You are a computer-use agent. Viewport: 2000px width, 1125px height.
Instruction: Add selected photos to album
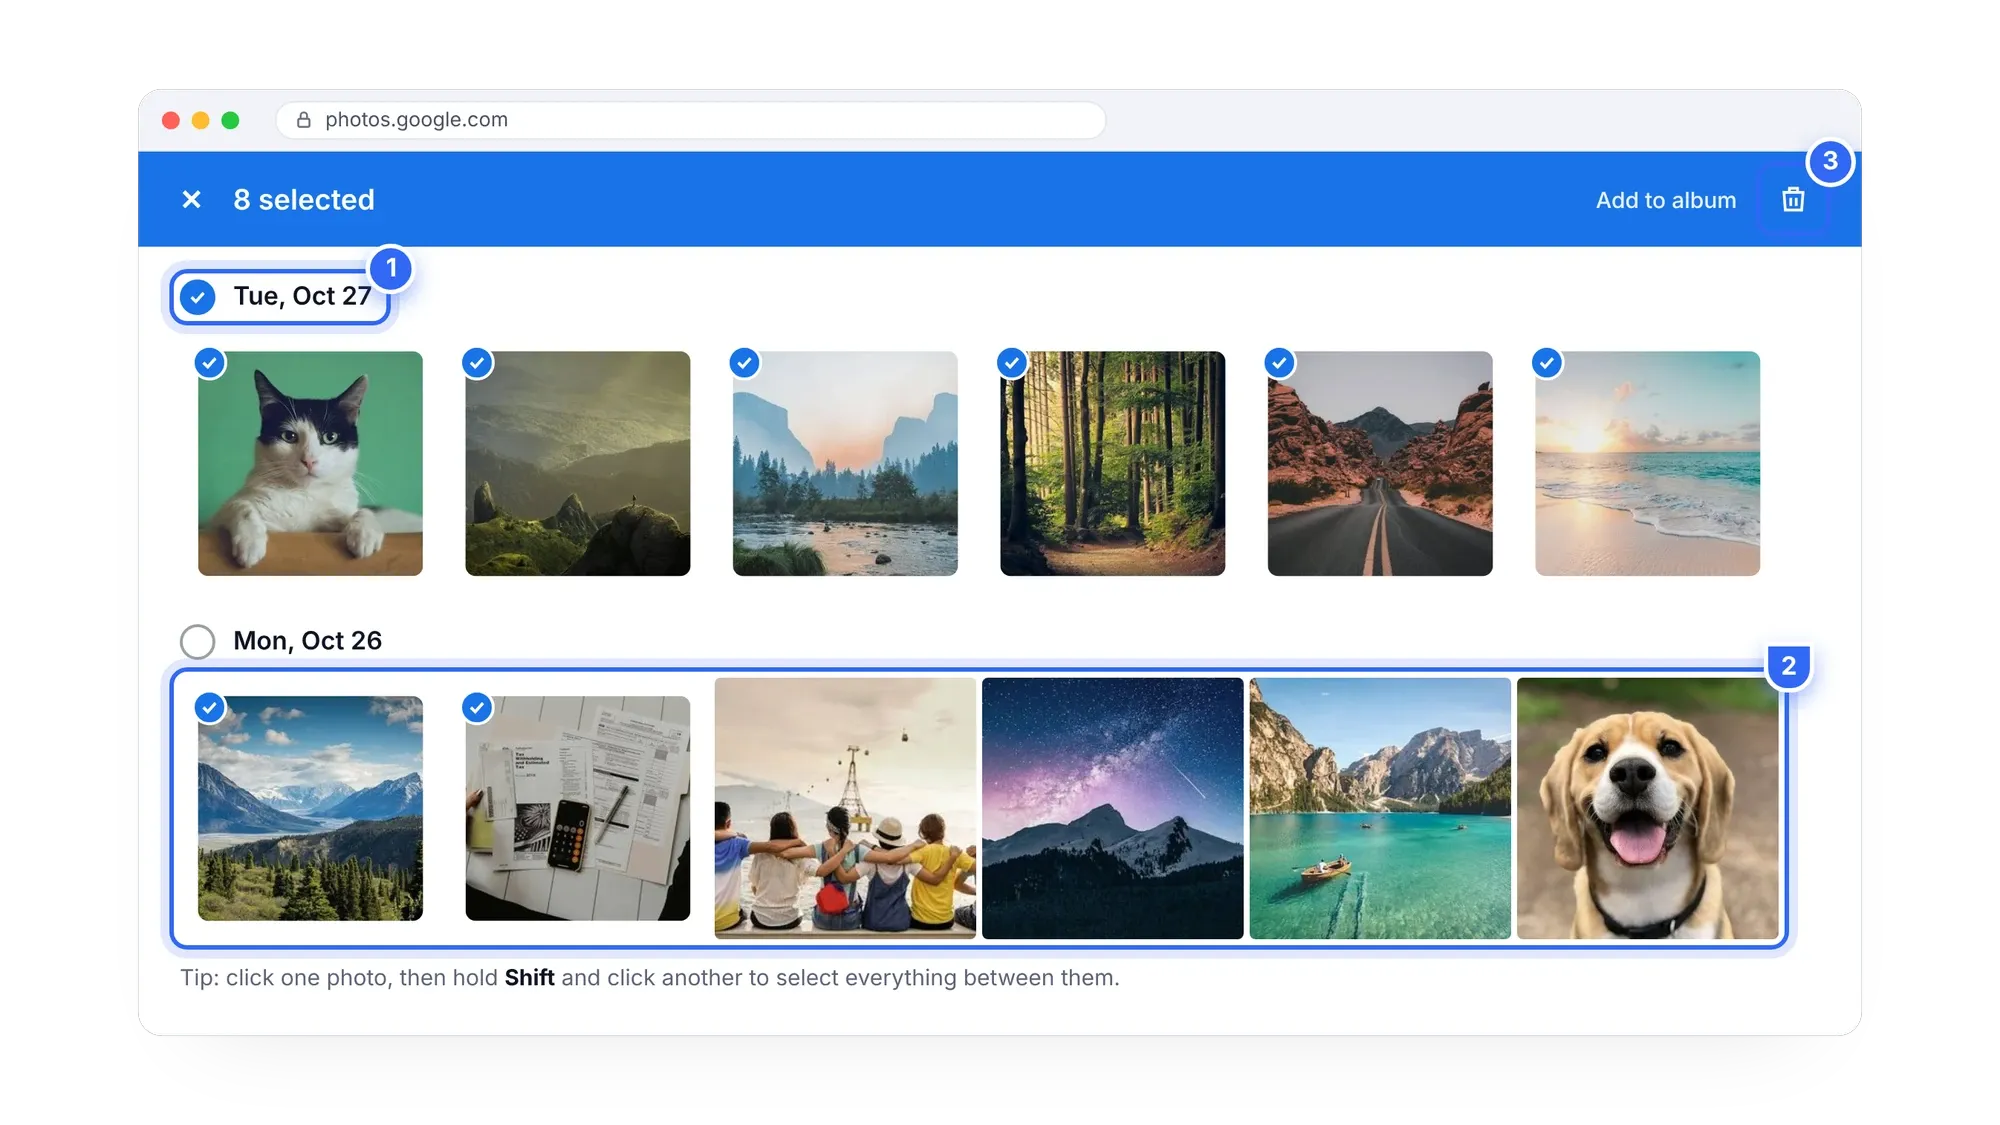pos(1665,200)
